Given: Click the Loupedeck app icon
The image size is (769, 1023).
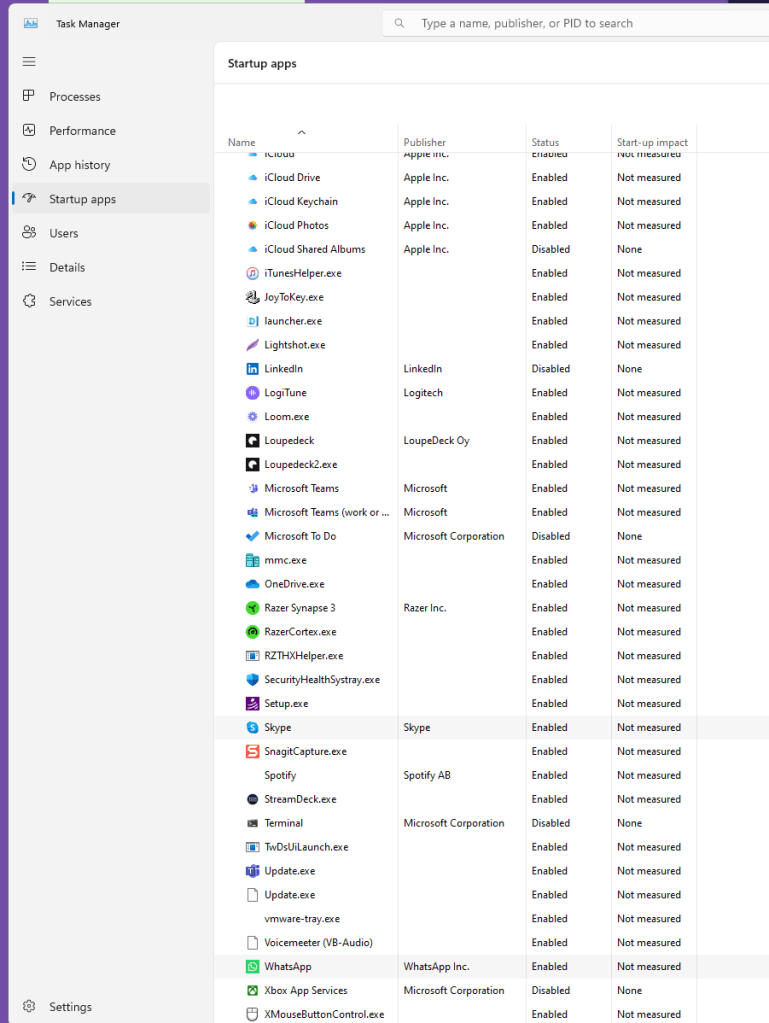Looking at the screenshot, I should 252,440.
